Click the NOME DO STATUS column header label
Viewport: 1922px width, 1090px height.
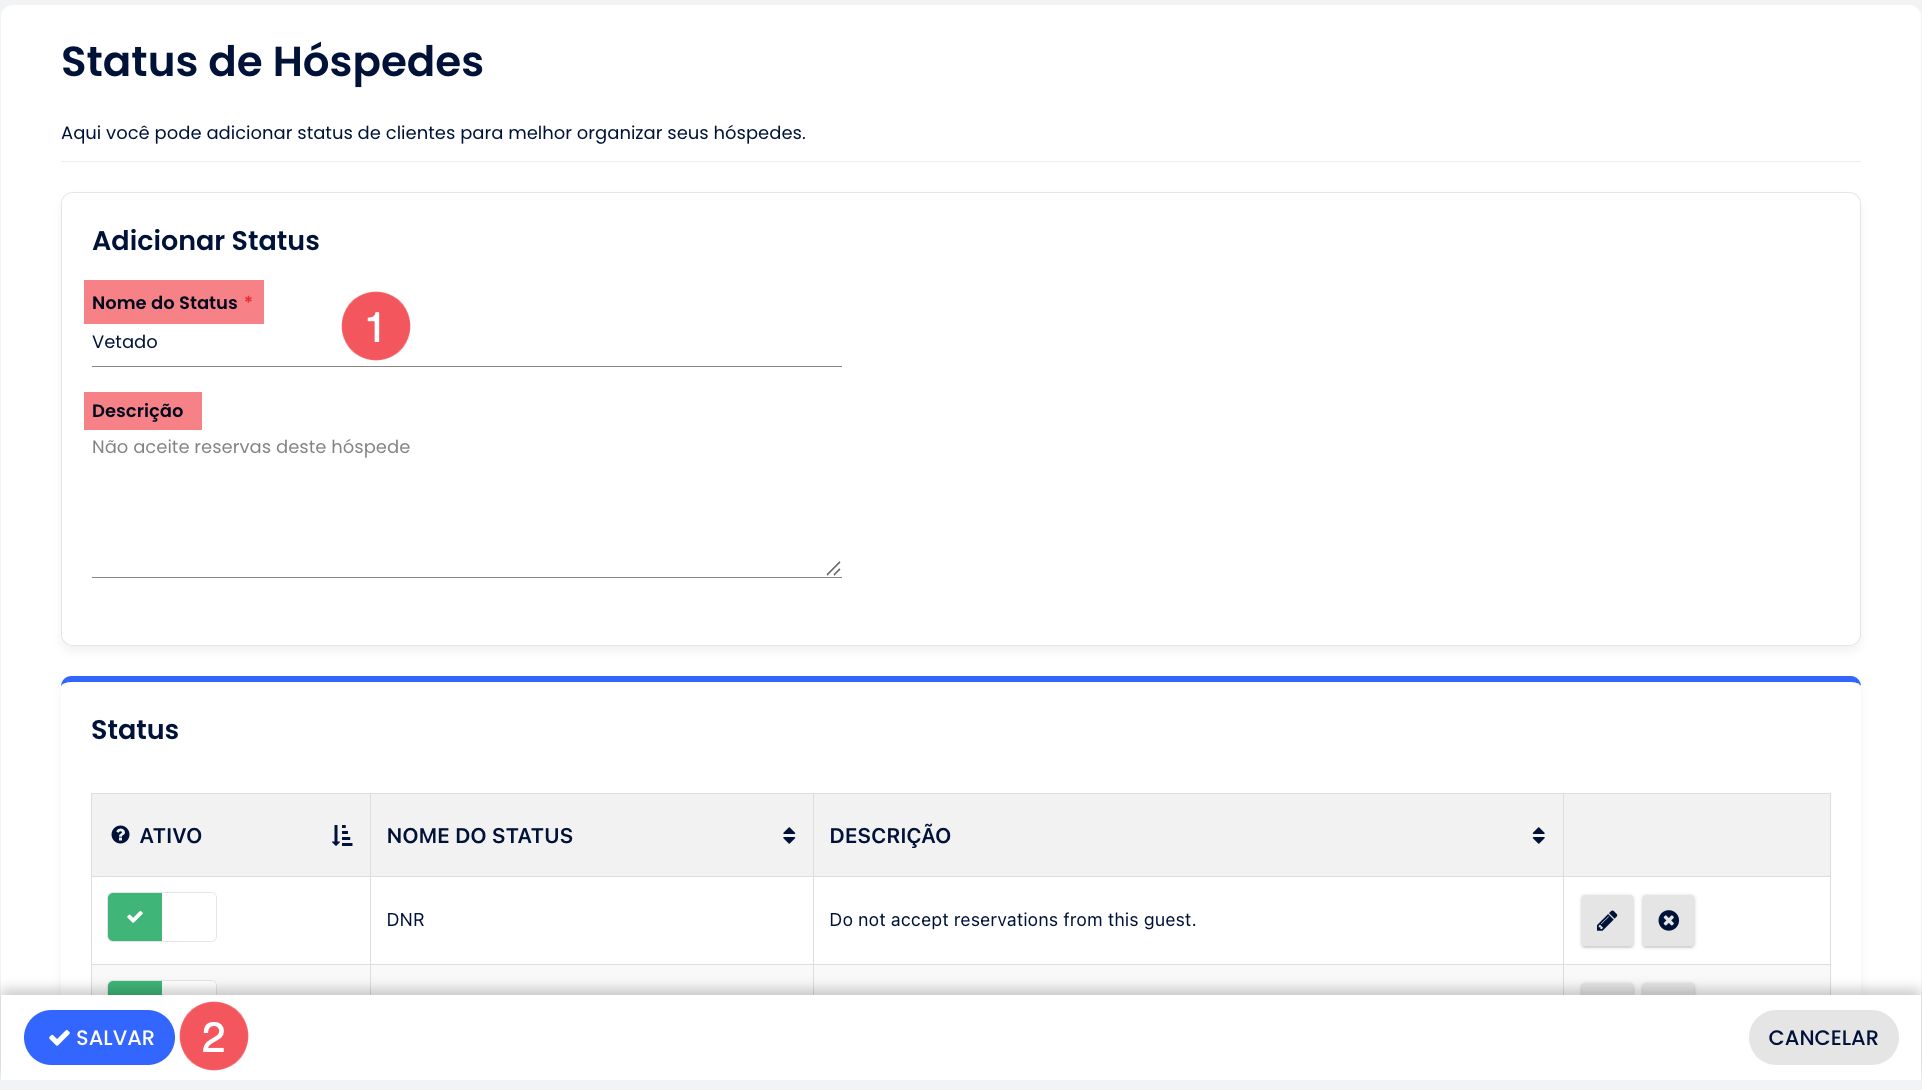pyautogui.click(x=479, y=836)
